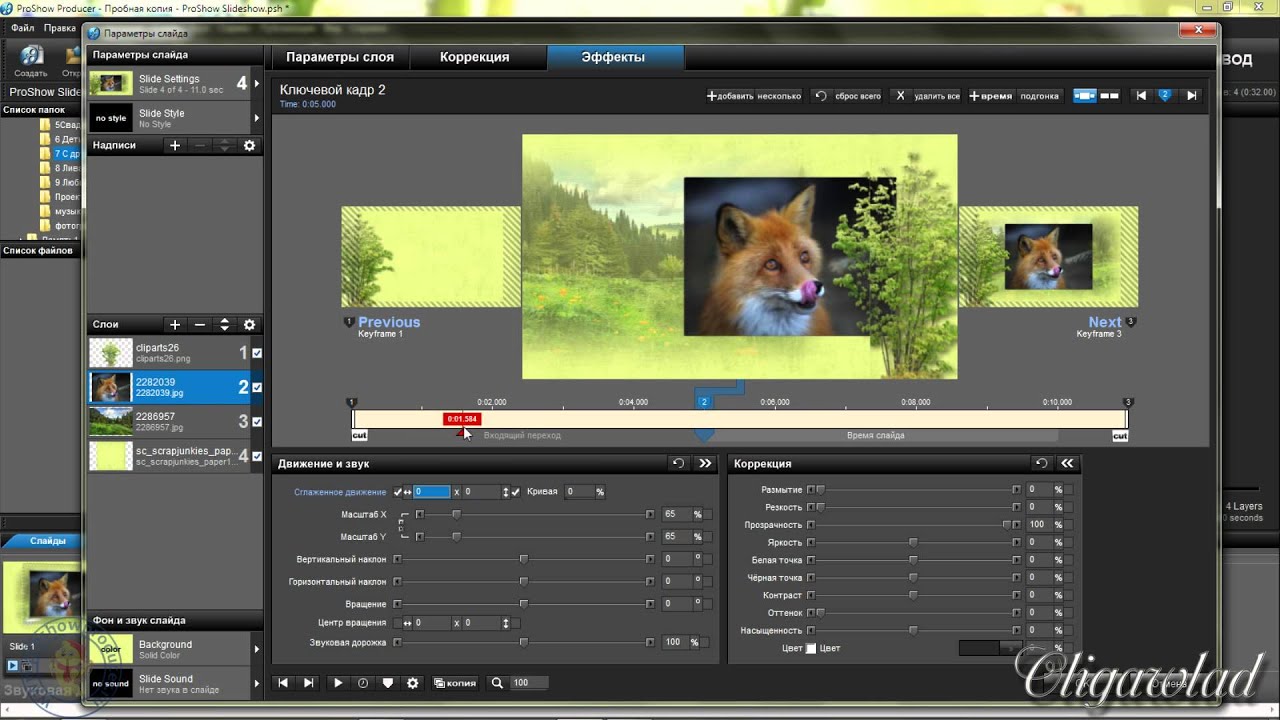Go to previous slide in bottom playback bar
Image resolution: width=1280 pixels, height=720 pixels.
[283, 683]
